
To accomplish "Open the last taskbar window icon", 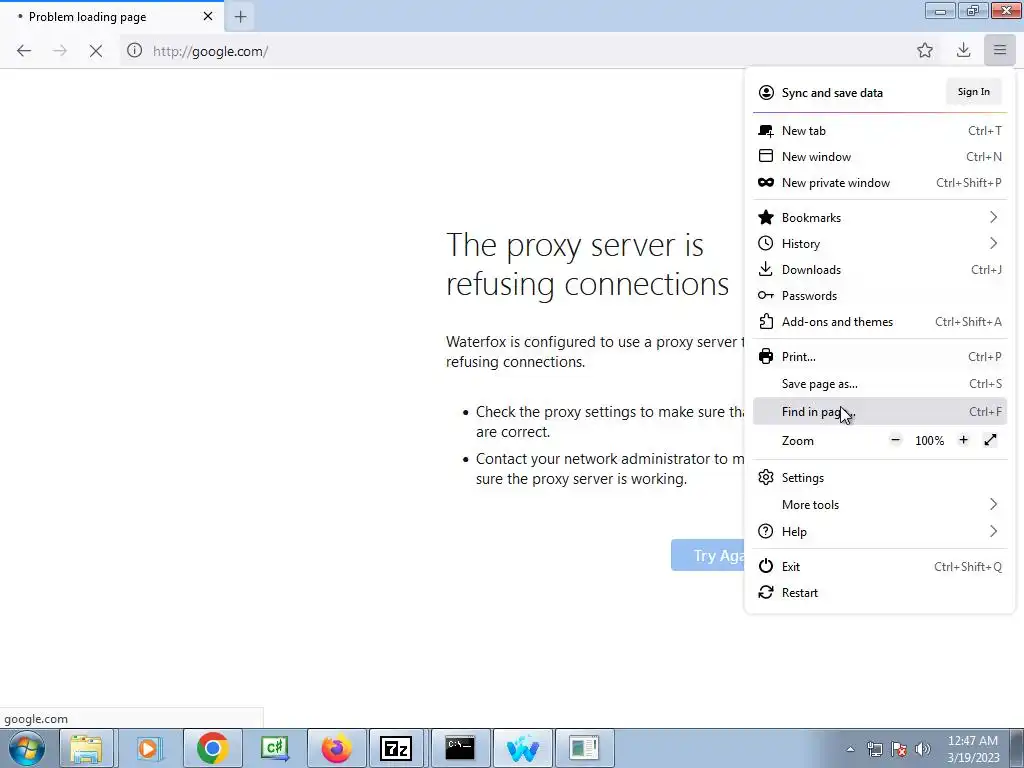I will click(584, 748).
